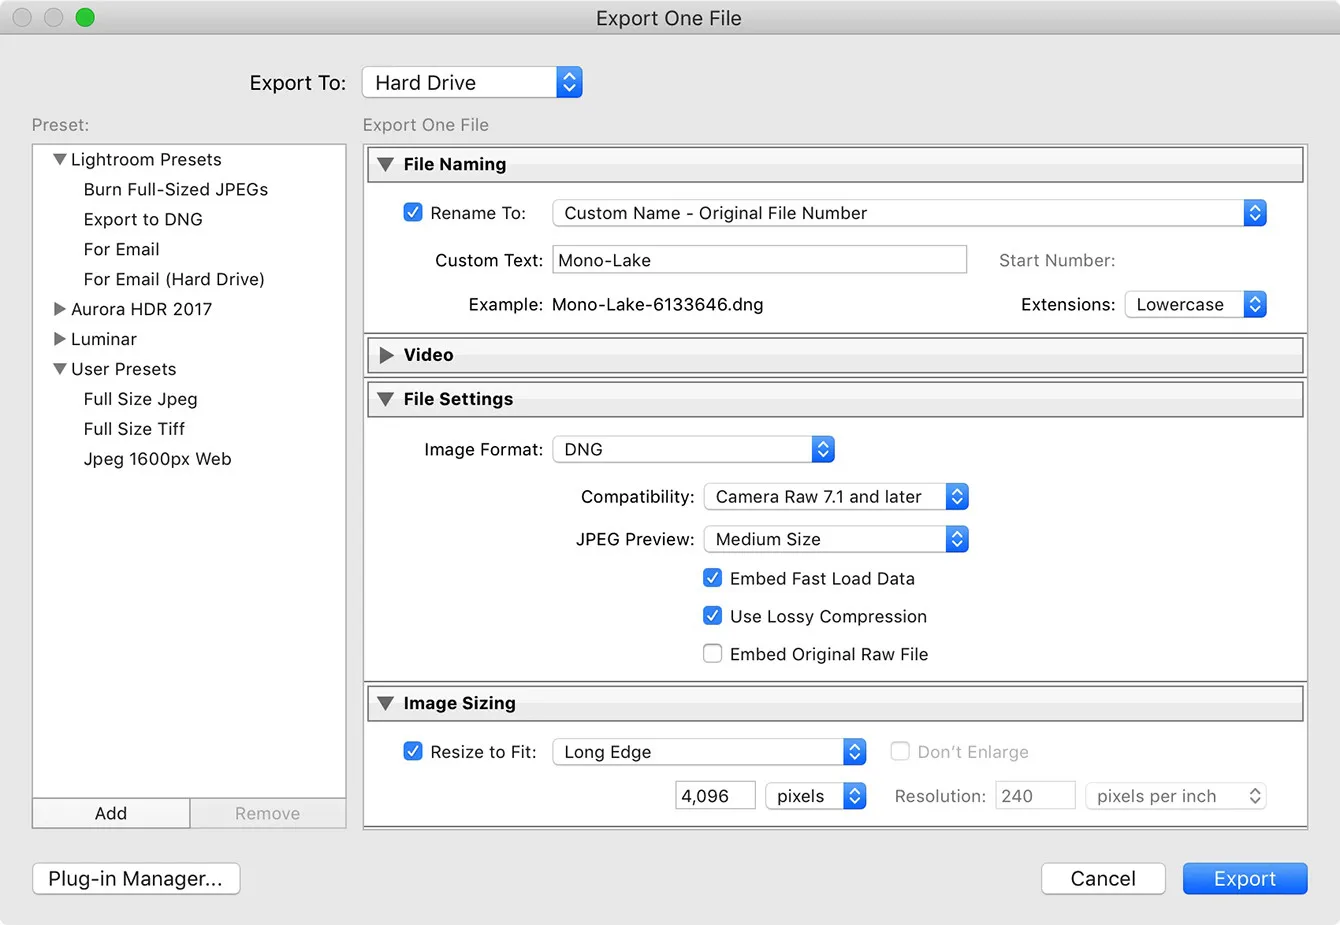The height and width of the screenshot is (925, 1340).
Task: Expand the Video section triangle
Action: coord(386,355)
